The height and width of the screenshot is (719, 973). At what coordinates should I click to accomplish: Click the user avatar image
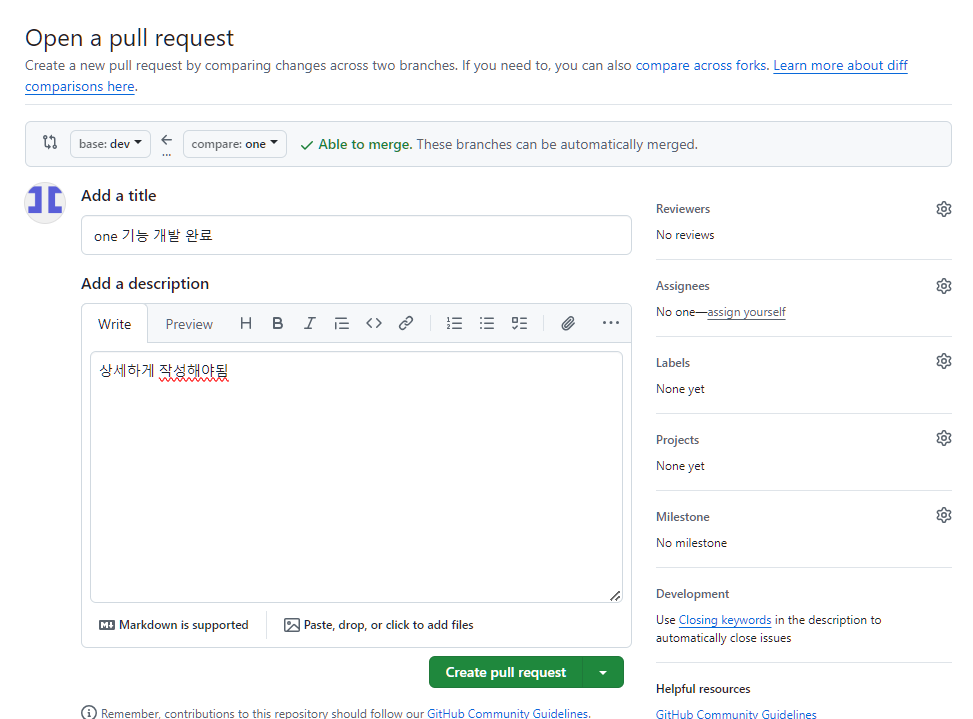pos(45,203)
